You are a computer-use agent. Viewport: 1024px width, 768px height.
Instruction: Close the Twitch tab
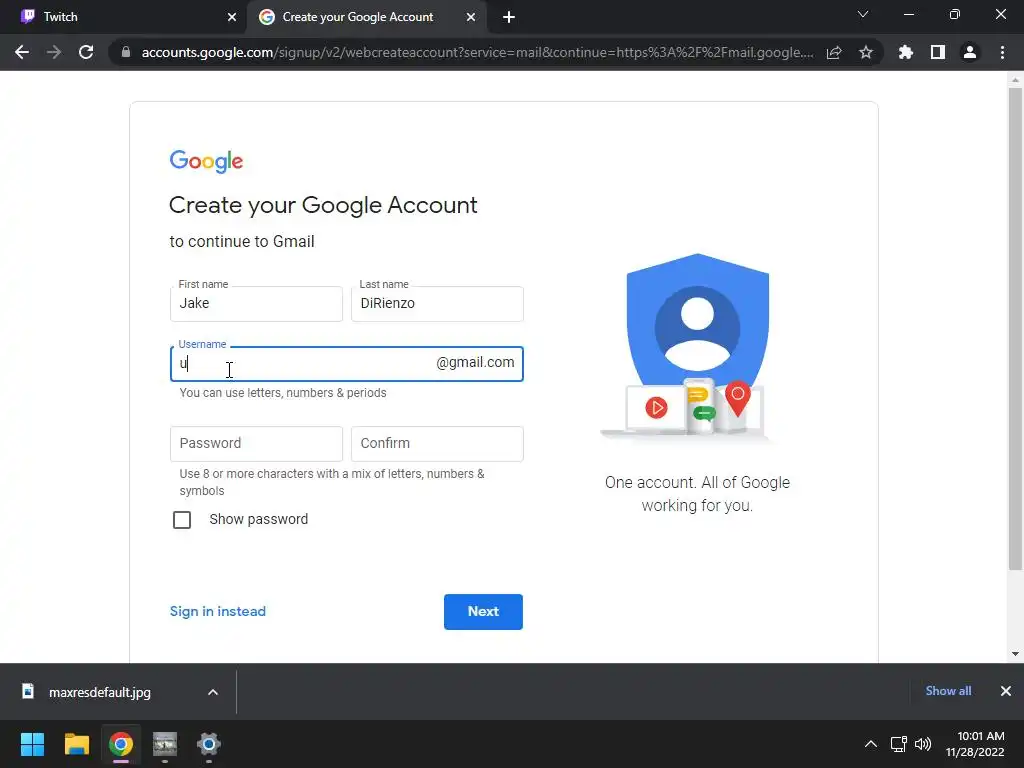[x=232, y=18]
